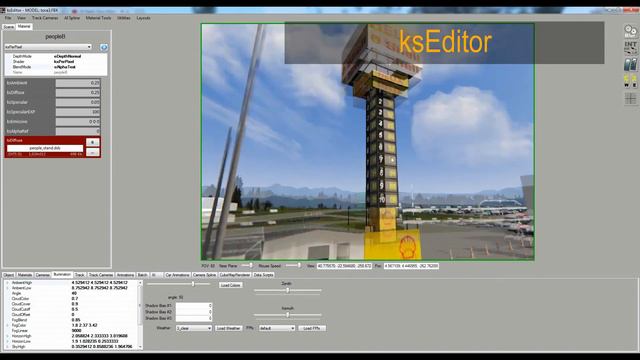Screen dimensions: 640x360
Task: Expand the FogColor row
Action: click(7, 325)
